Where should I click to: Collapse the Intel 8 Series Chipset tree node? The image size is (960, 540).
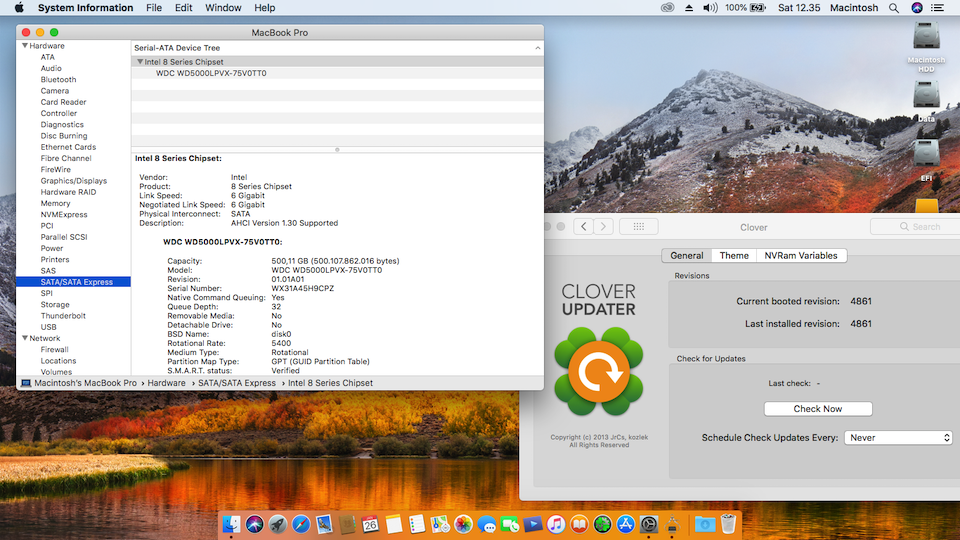coord(140,62)
